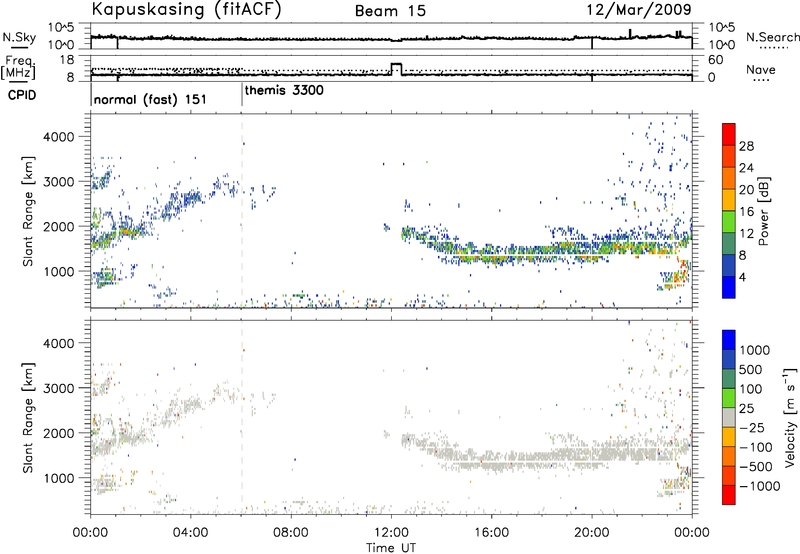The image size is (800, 554).
Task: Click the 16:00 time tick label
Action: (491, 533)
